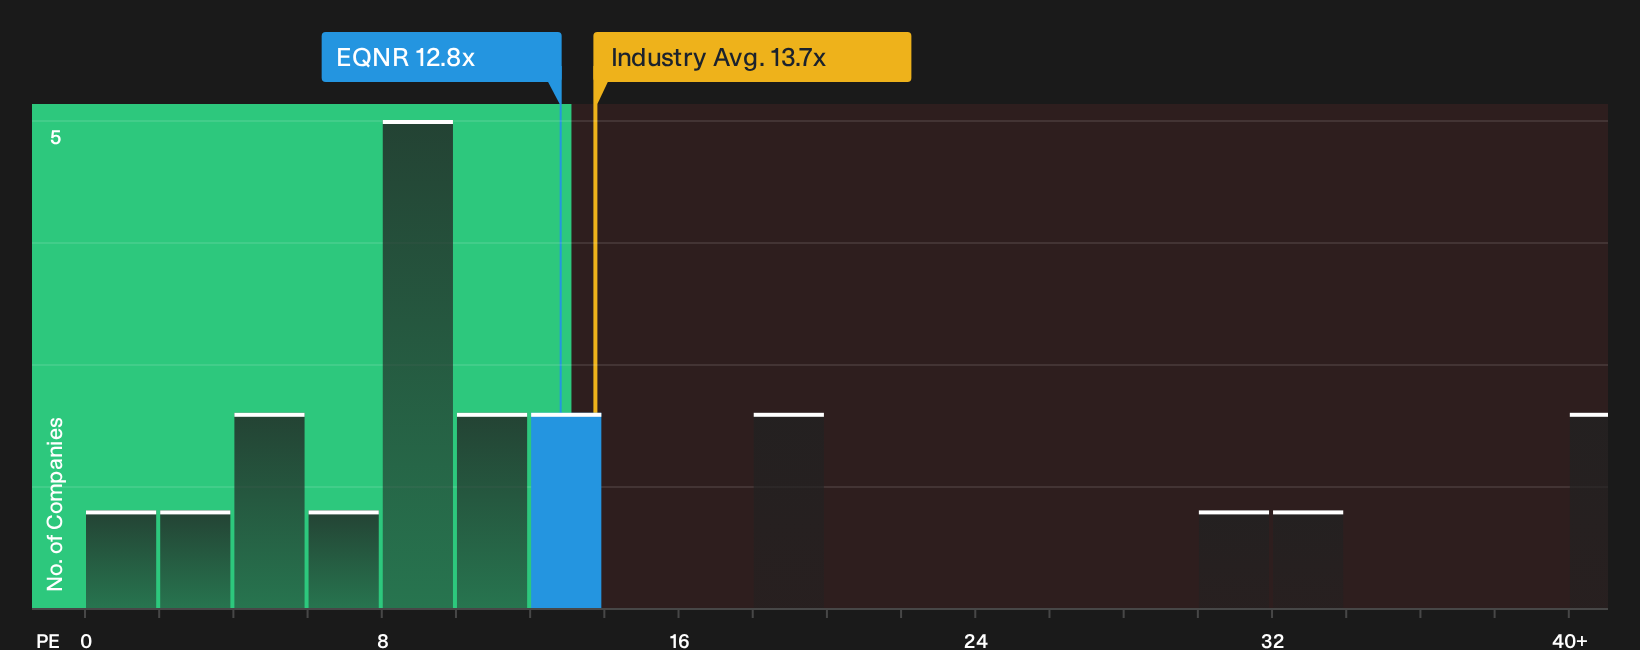Click the '8' x-axis label
1640x650 pixels.
coord(383,640)
